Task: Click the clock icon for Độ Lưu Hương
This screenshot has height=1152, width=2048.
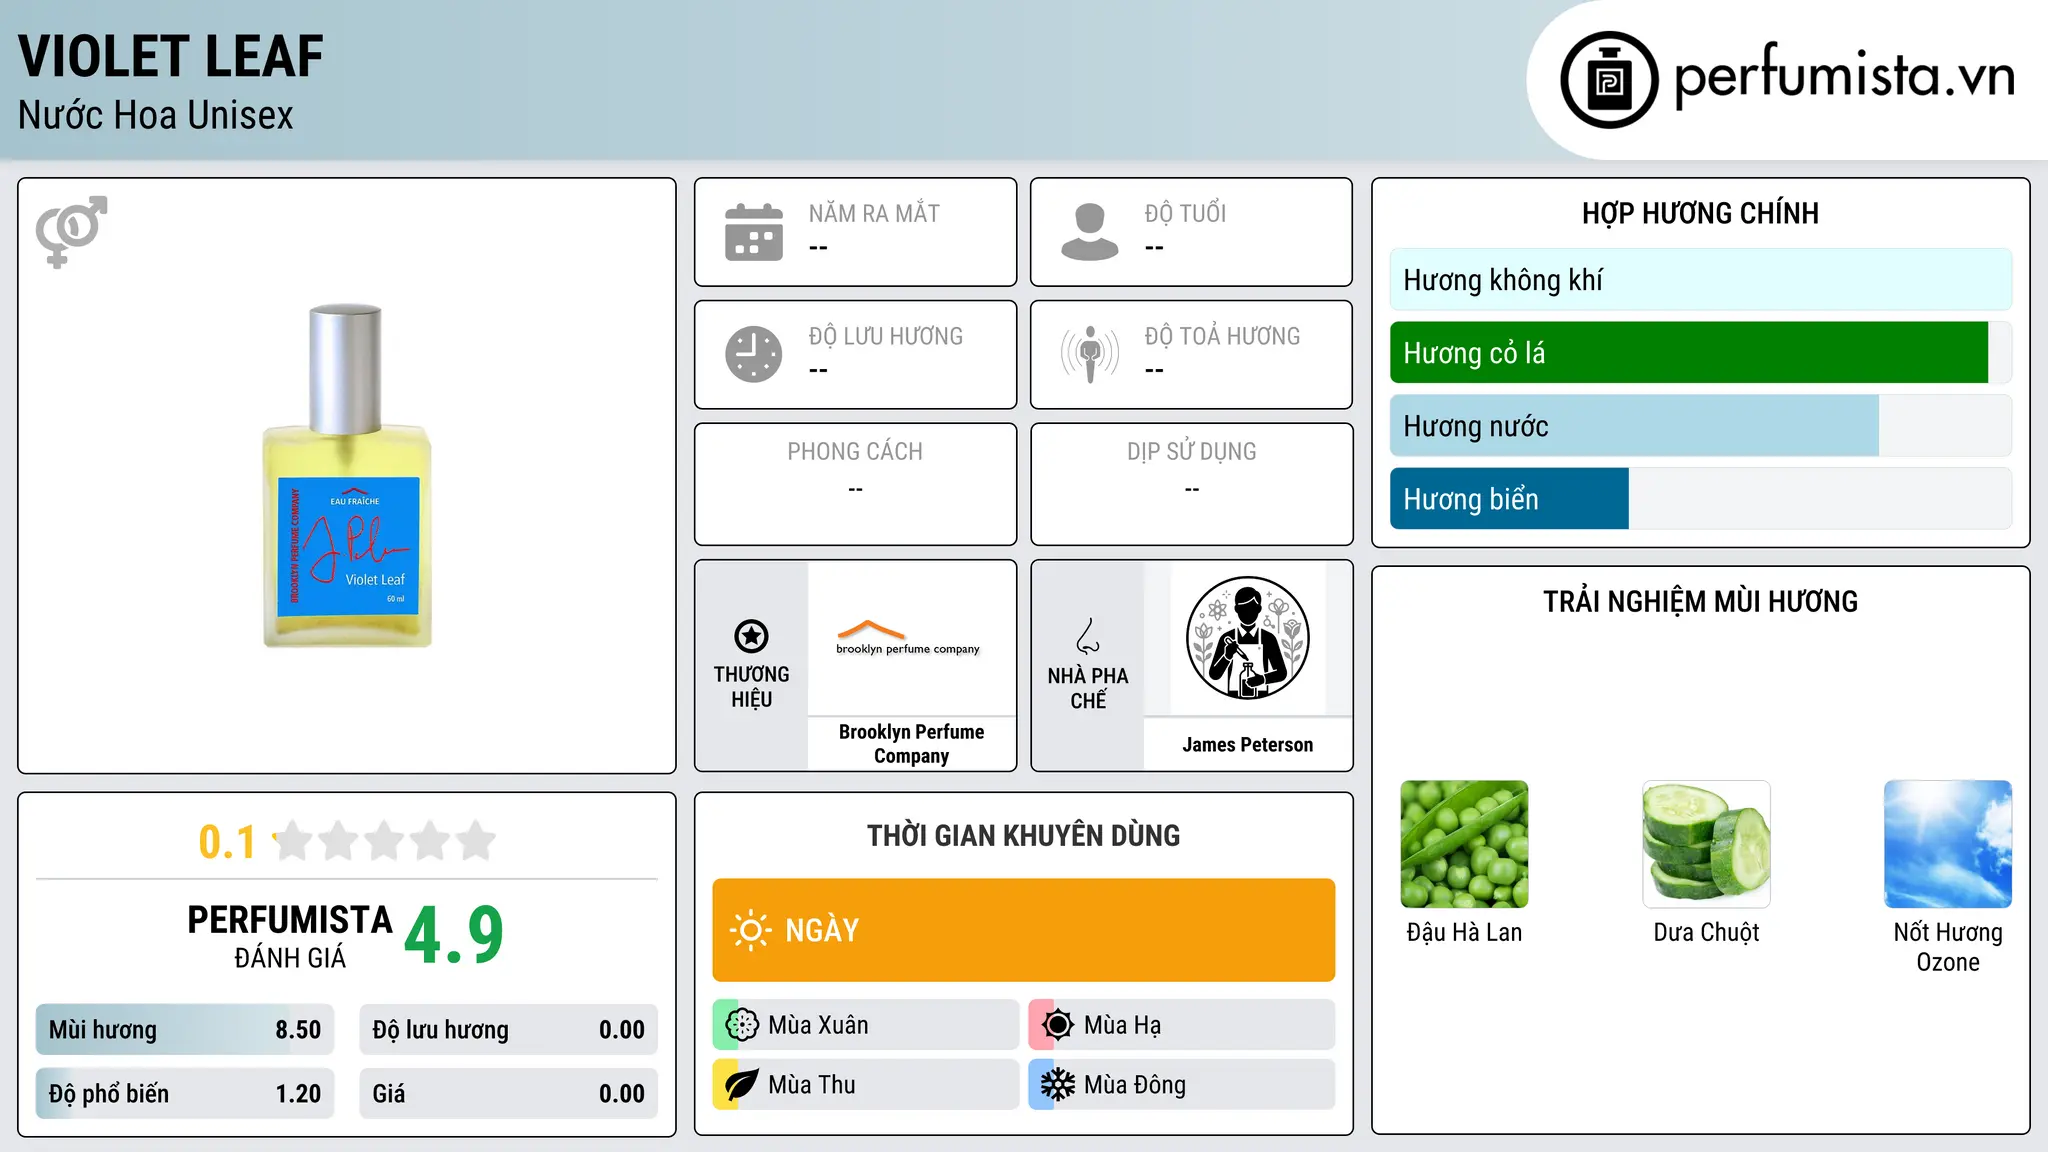Action: [754, 354]
